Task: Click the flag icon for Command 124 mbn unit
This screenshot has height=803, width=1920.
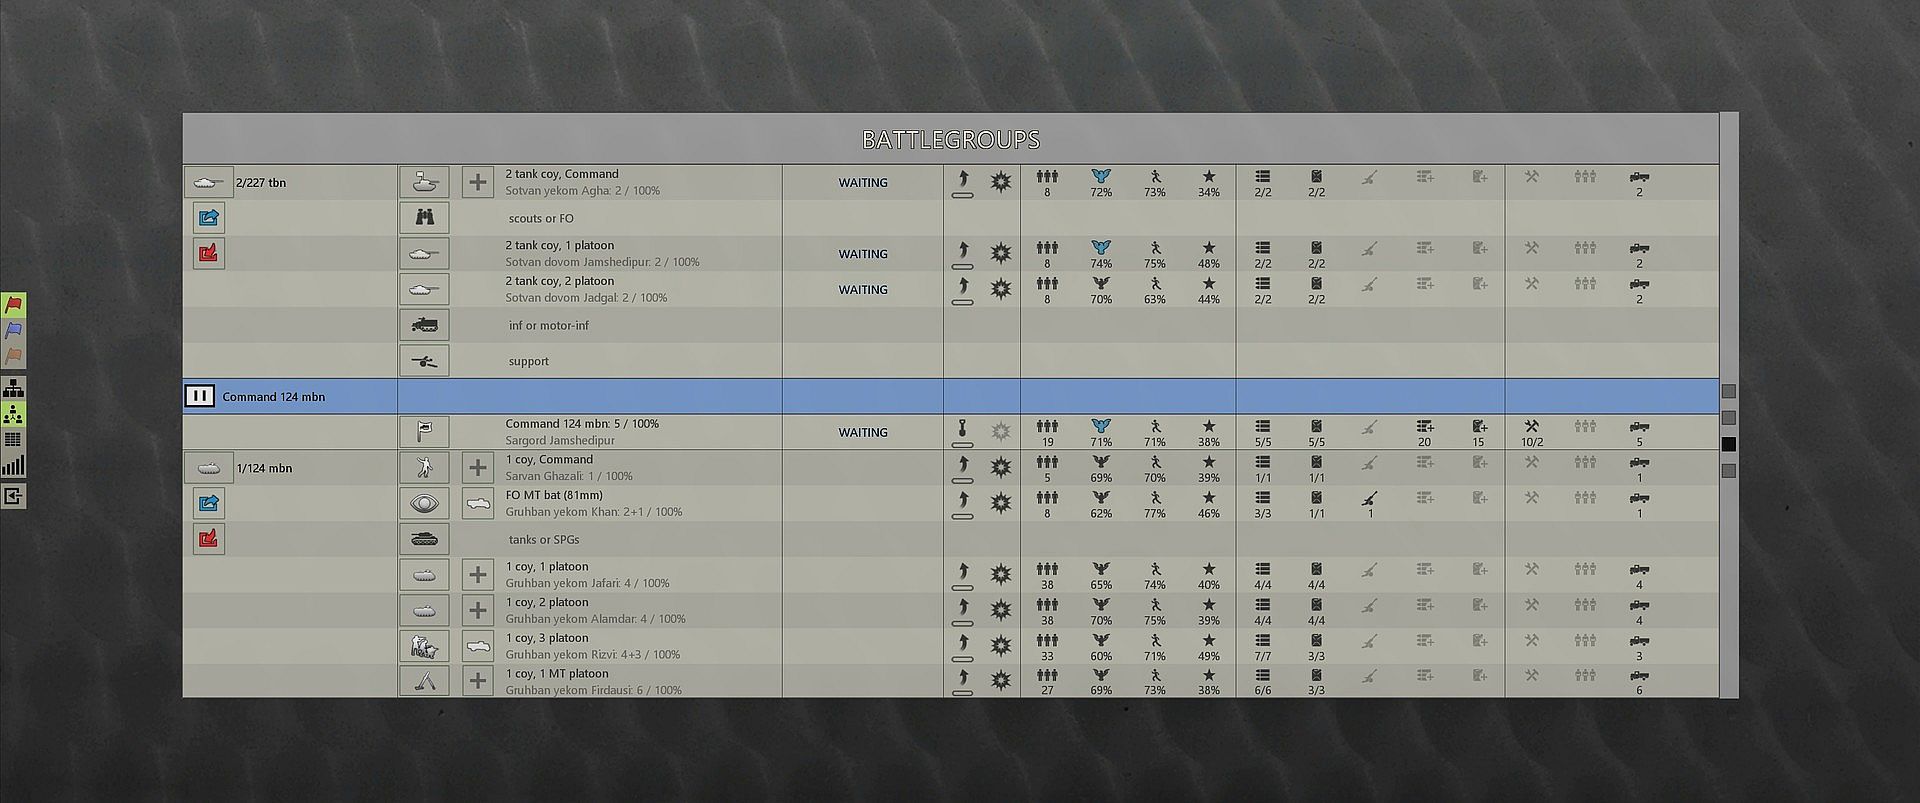Action: (424, 432)
